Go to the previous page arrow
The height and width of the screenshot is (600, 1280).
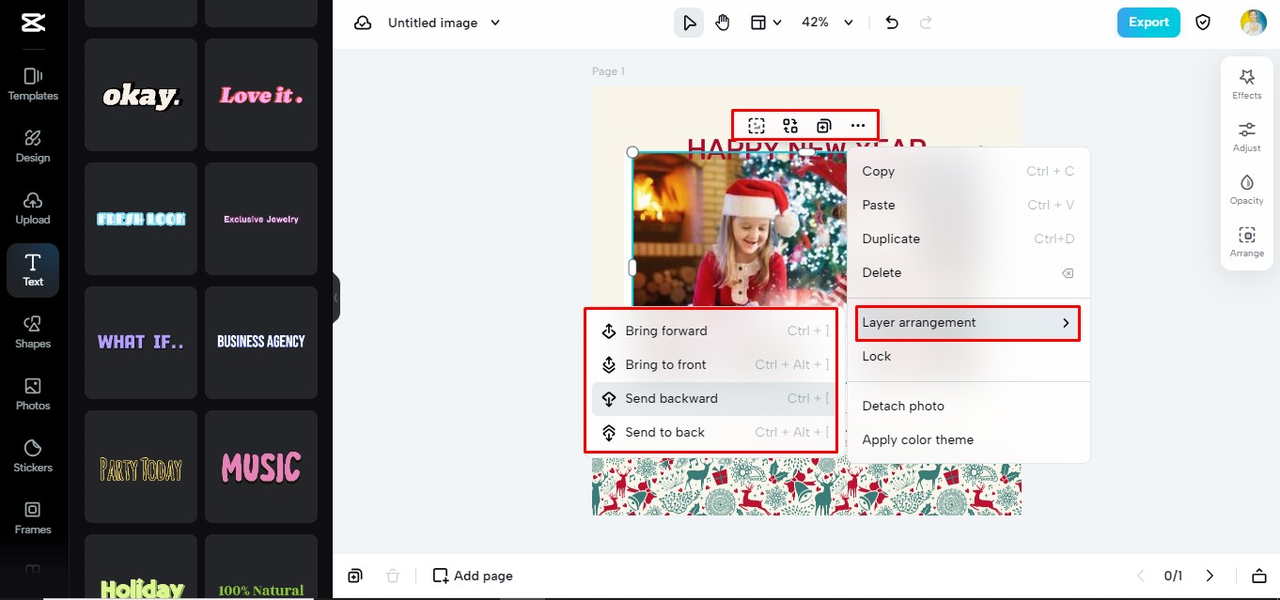(1140, 576)
